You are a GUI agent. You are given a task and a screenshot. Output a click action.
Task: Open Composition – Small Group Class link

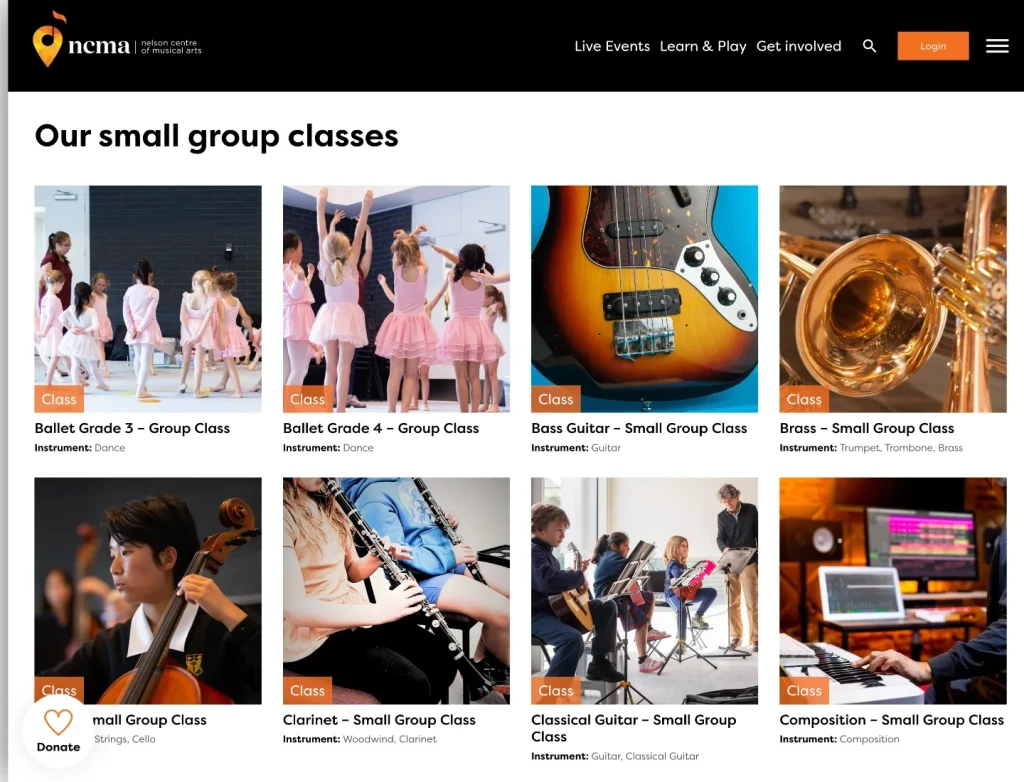pyautogui.click(x=891, y=720)
